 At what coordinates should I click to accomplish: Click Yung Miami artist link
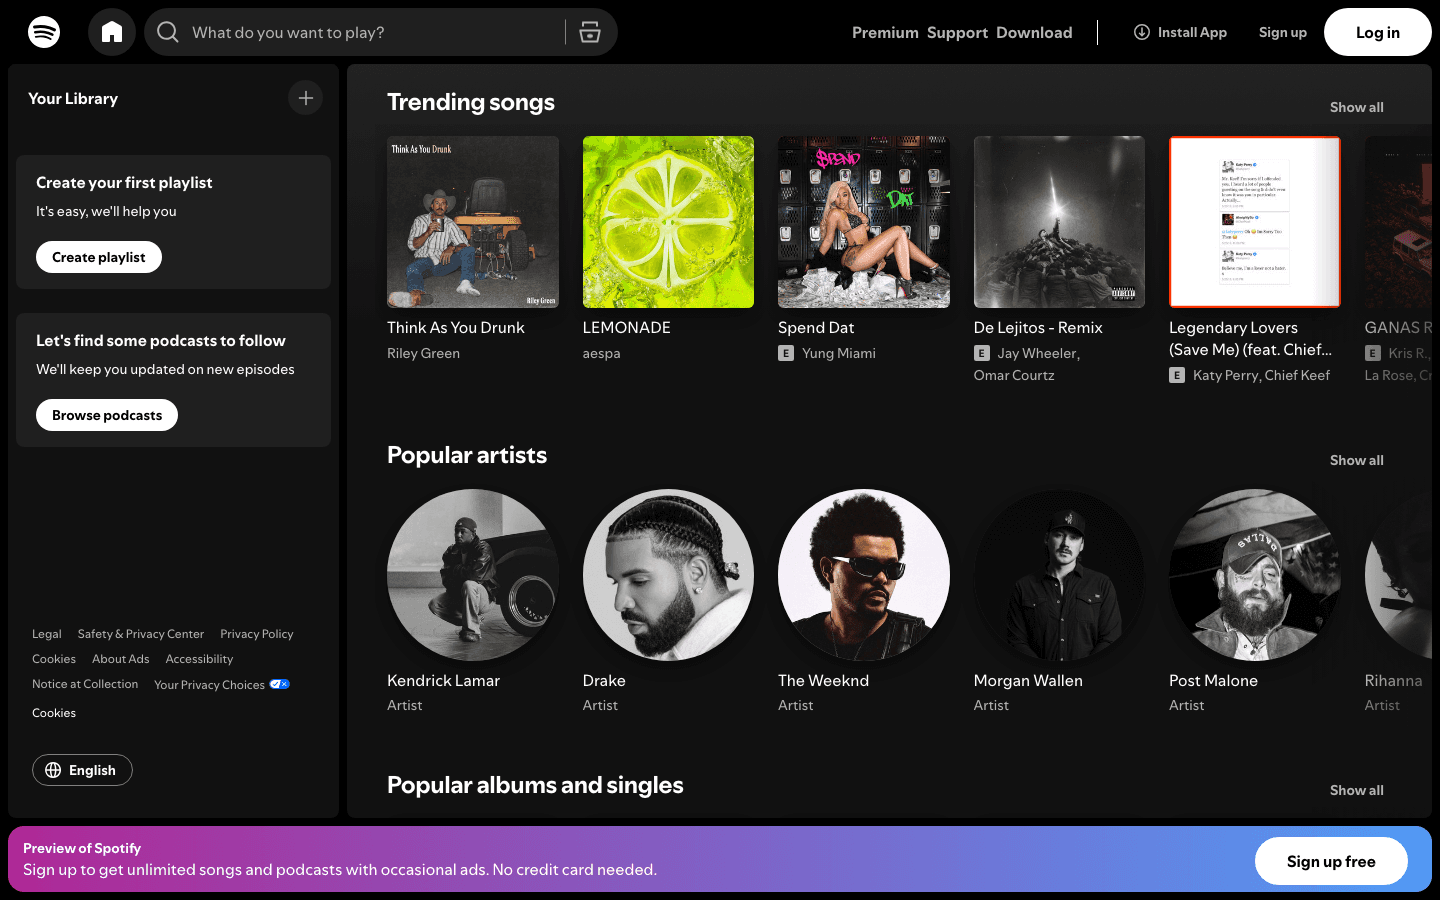[838, 353]
